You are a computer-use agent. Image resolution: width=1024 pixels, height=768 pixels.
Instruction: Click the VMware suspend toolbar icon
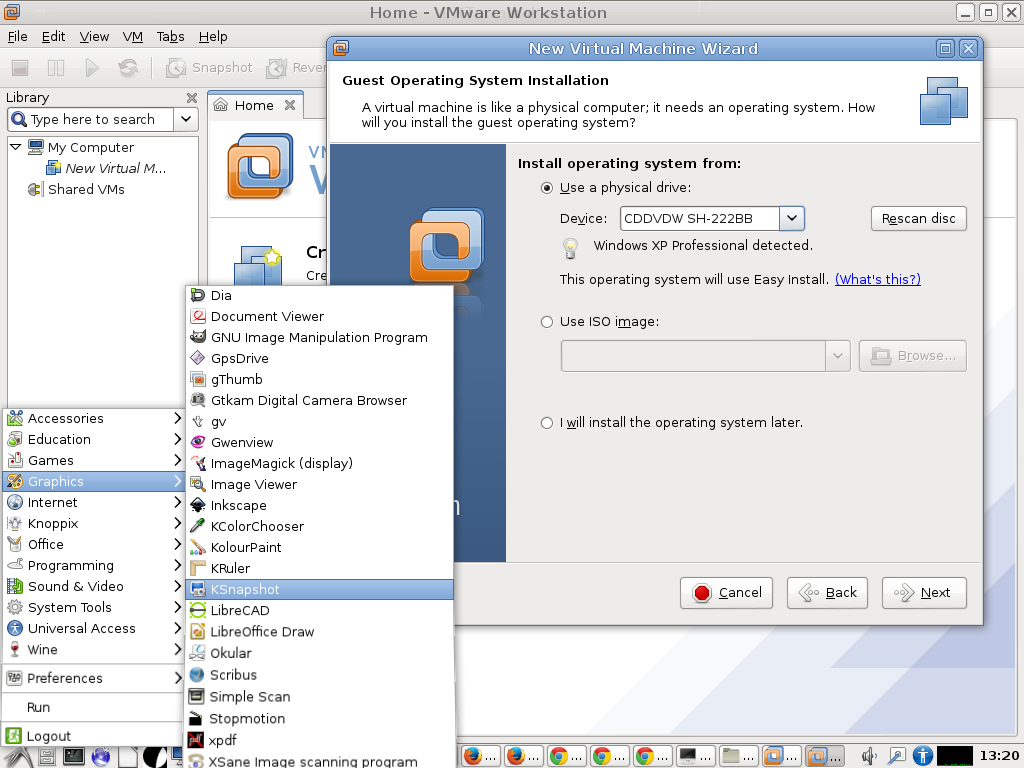(x=56, y=67)
